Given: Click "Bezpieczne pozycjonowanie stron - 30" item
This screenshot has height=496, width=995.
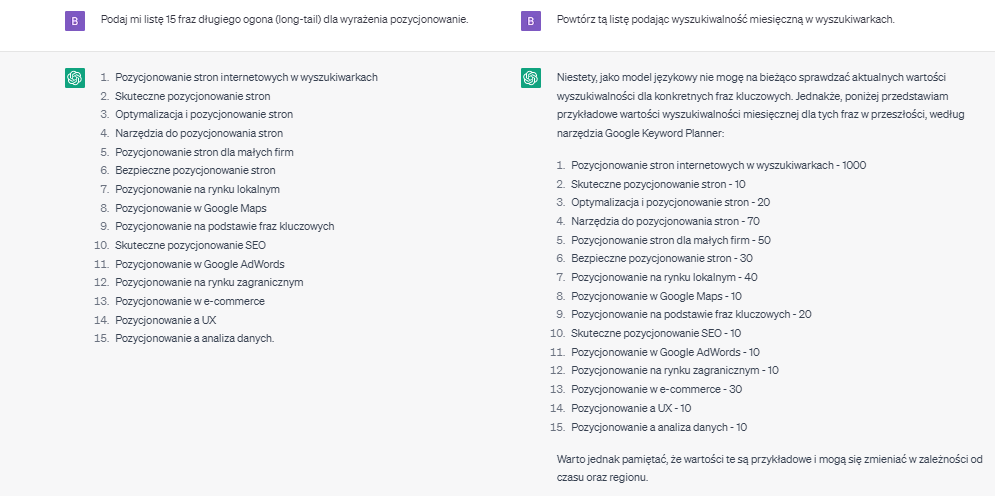Looking at the screenshot, I should (x=662, y=259).
